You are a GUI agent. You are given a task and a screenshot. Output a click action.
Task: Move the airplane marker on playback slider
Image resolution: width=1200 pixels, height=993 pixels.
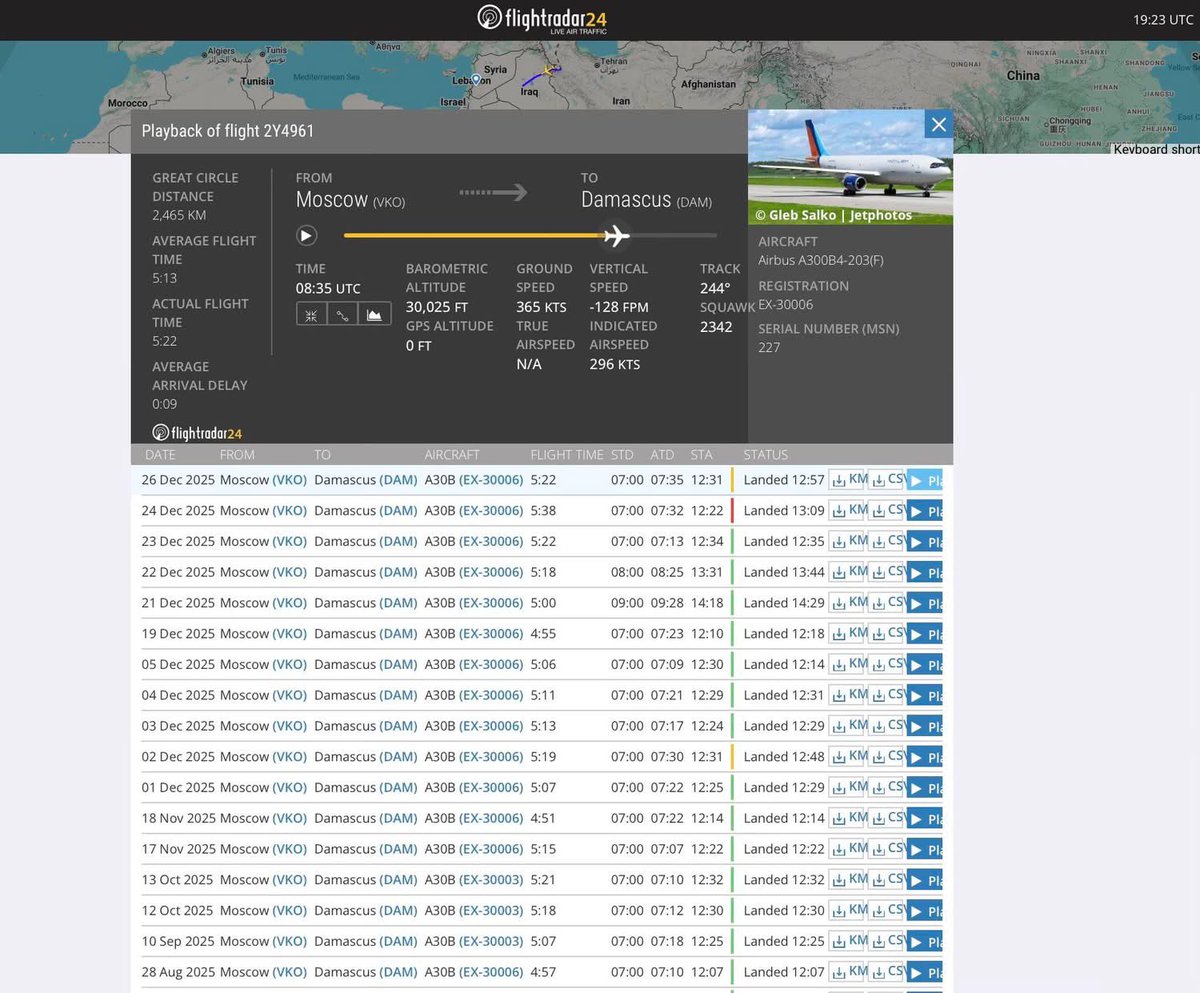[616, 236]
